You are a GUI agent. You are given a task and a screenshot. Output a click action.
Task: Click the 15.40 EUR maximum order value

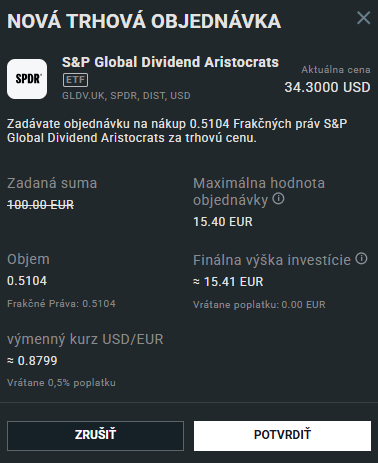point(223,222)
